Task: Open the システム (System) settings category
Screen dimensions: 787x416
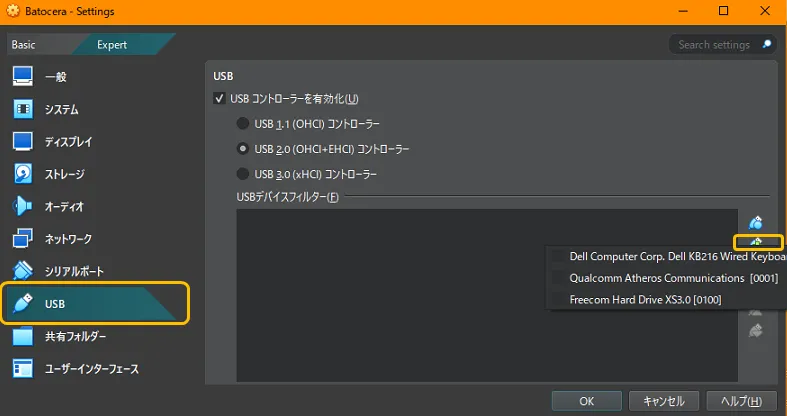Action: click(60, 109)
